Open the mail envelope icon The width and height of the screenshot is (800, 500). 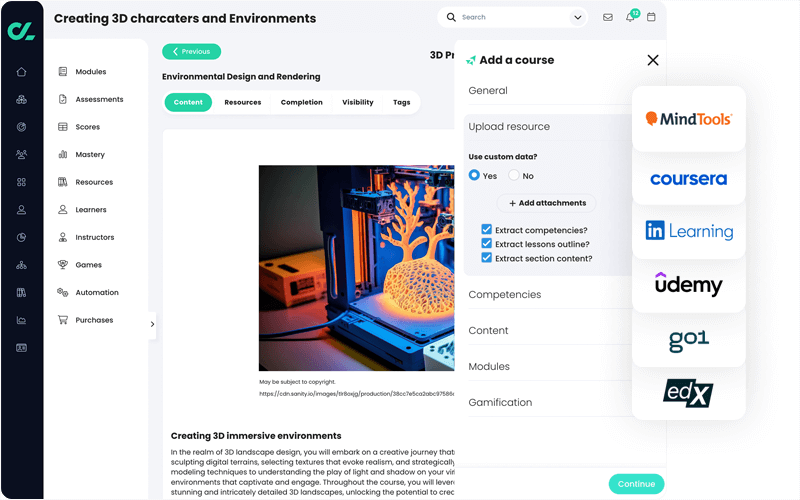pos(608,17)
